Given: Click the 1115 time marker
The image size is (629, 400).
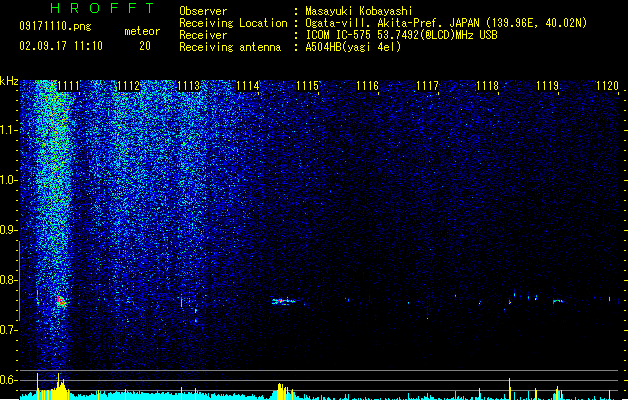Looking at the screenshot, I should pos(307,86).
